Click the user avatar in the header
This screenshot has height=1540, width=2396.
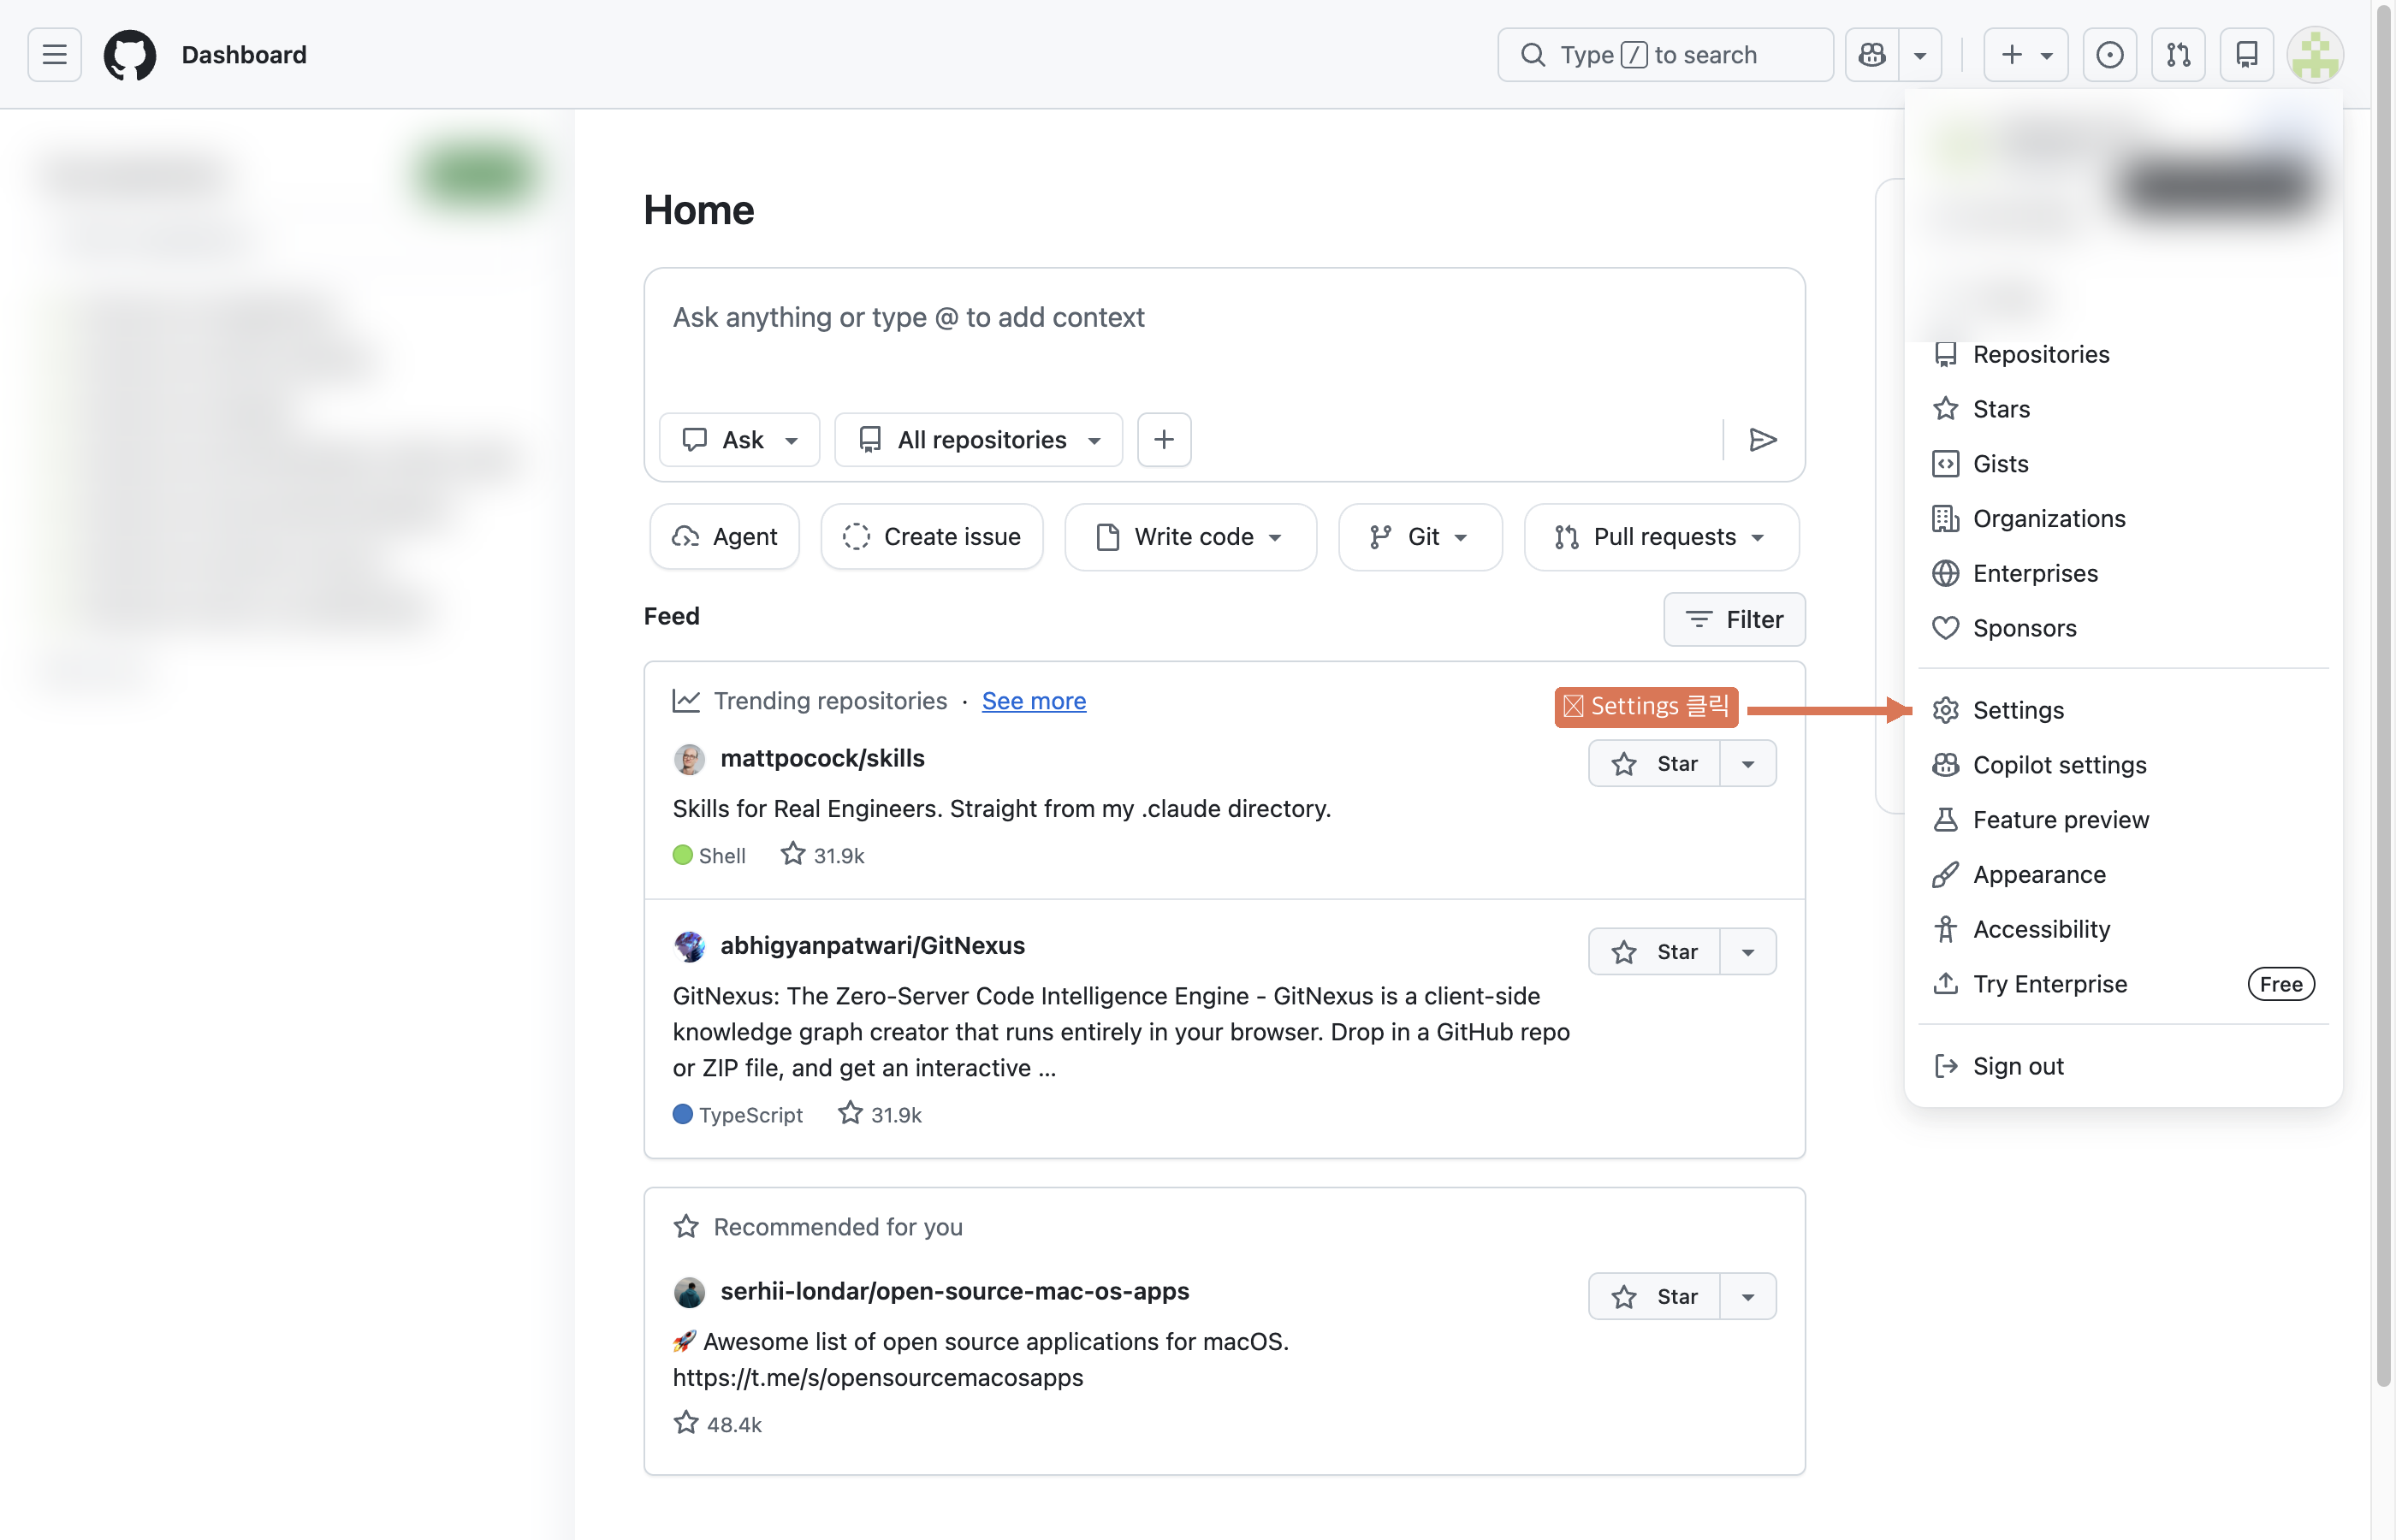click(2316, 54)
